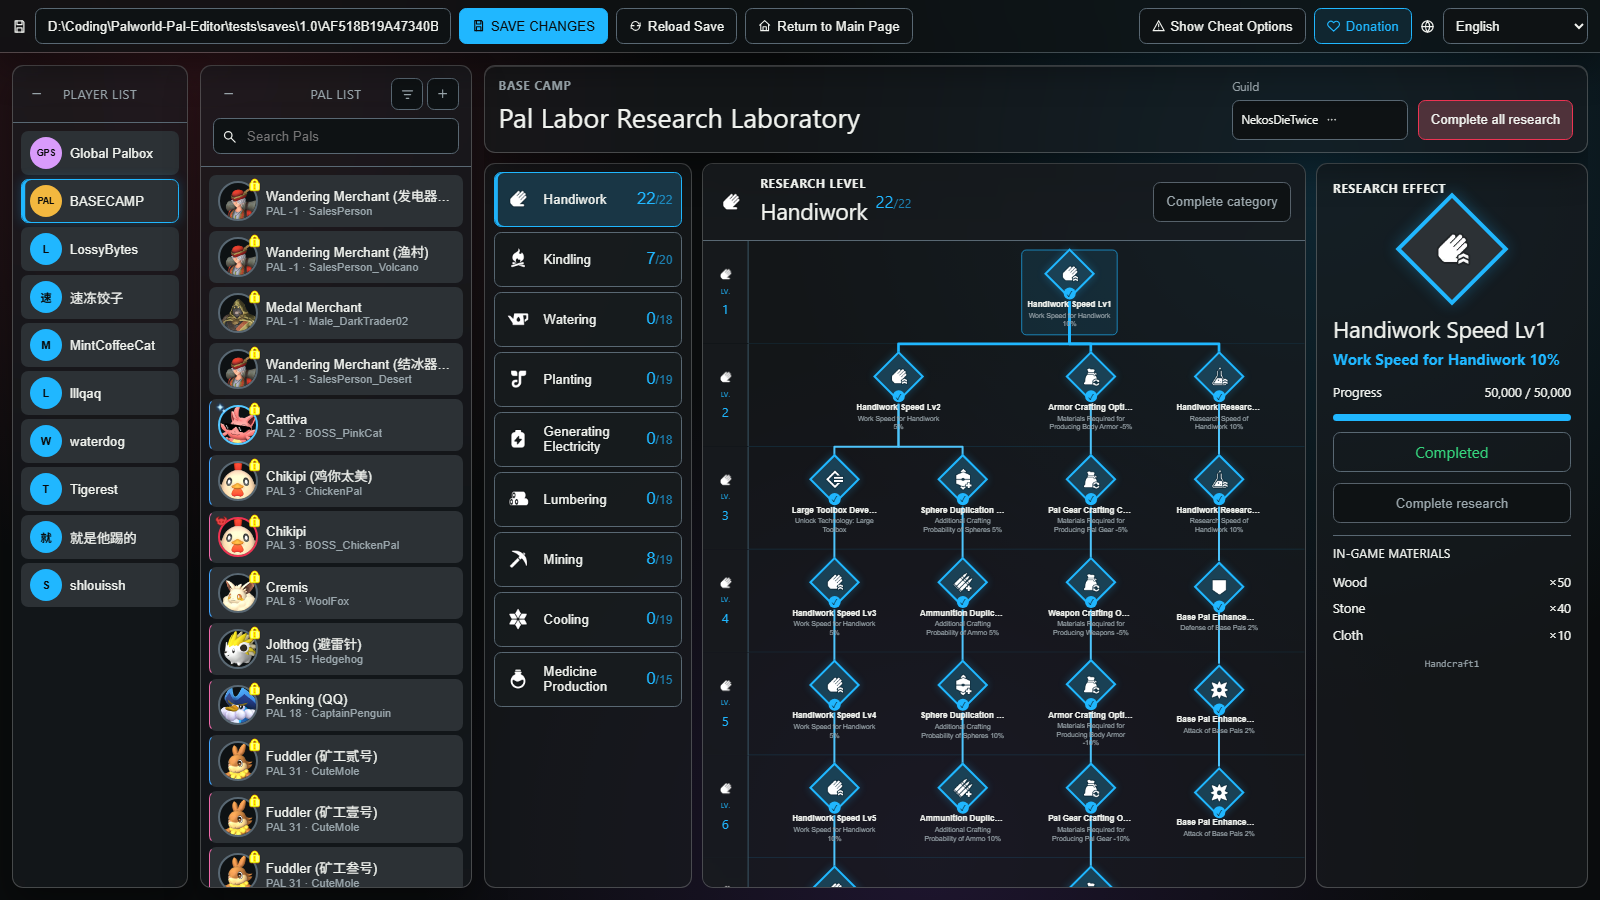Click the Cloth ×10 material row
The width and height of the screenshot is (1600, 900).
coord(1451,635)
